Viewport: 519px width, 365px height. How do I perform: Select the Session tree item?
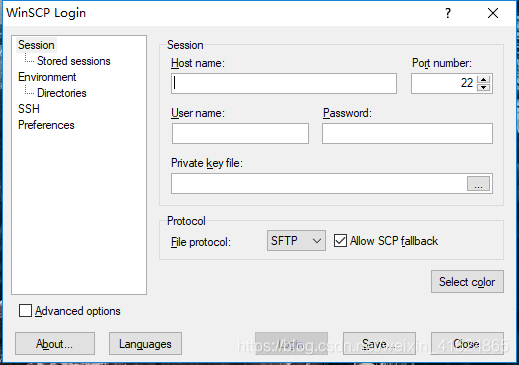coord(36,45)
